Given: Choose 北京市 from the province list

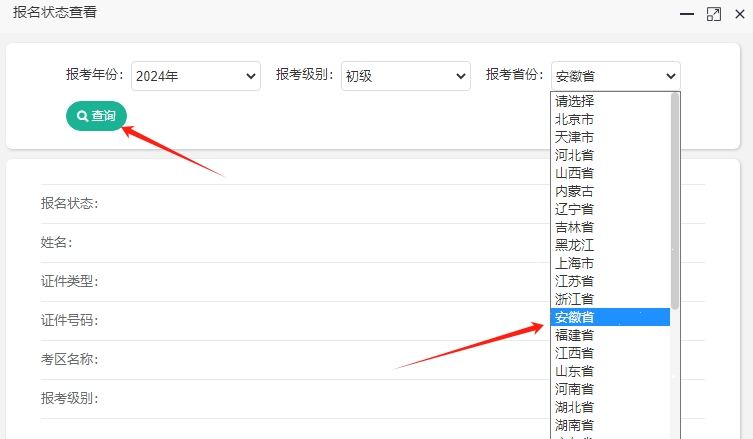Looking at the screenshot, I should click(x=575, y=119).
